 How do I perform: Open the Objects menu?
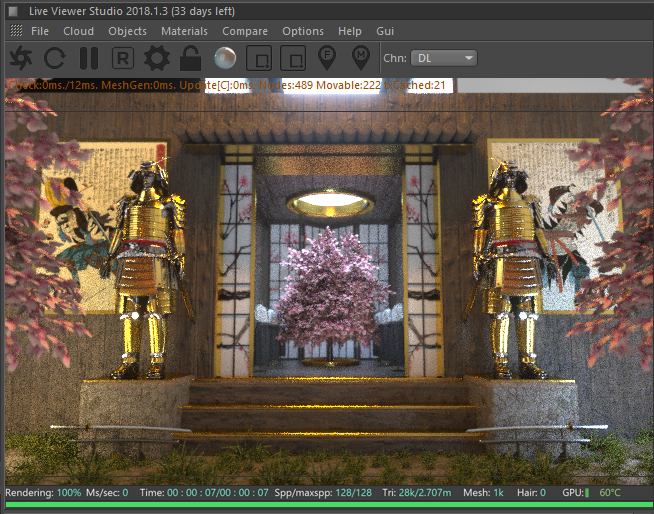coord(127,31)
